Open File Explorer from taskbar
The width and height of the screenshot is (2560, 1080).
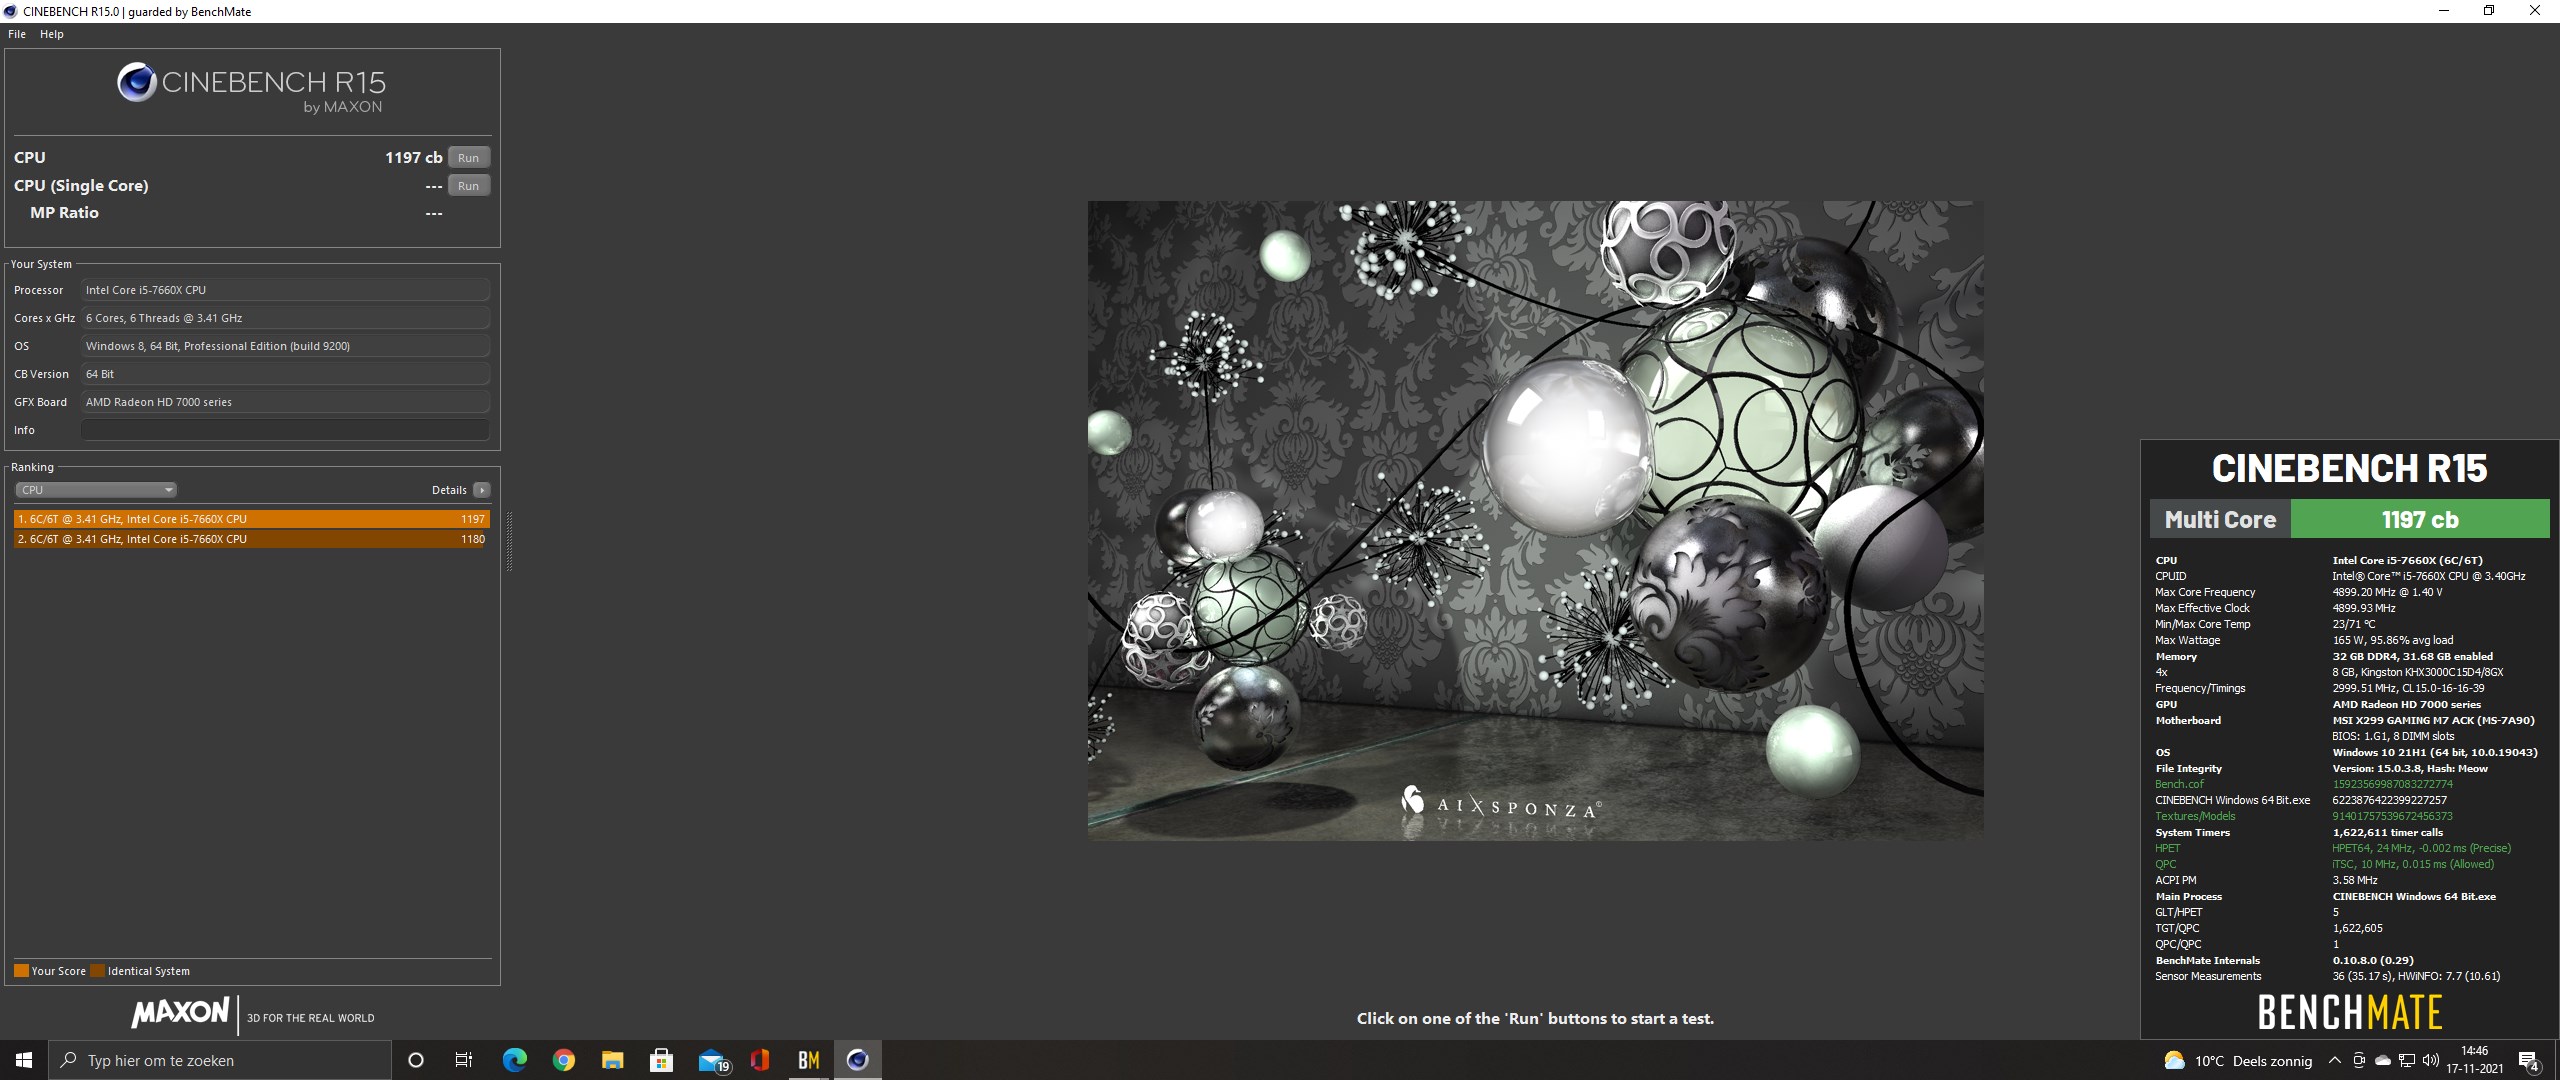click(x=612, y=1060)
